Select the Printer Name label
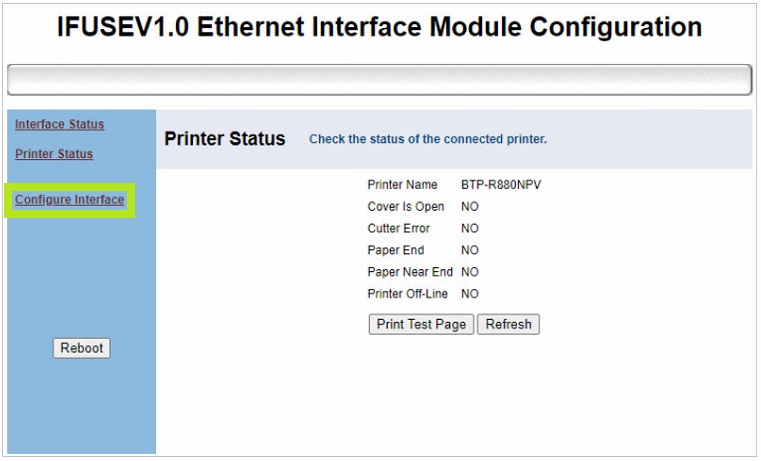 click(x=403, y=185)
